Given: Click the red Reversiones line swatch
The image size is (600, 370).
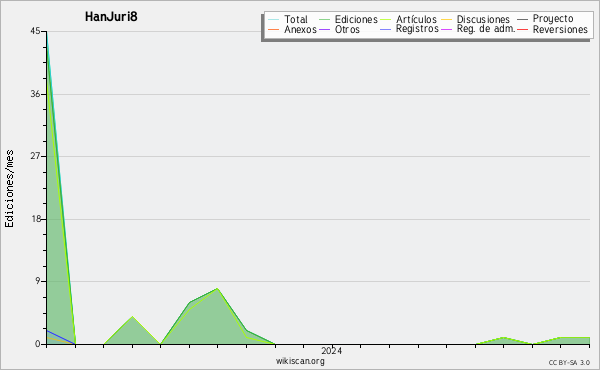Looking at the screenshot, I should pos(523,29).
